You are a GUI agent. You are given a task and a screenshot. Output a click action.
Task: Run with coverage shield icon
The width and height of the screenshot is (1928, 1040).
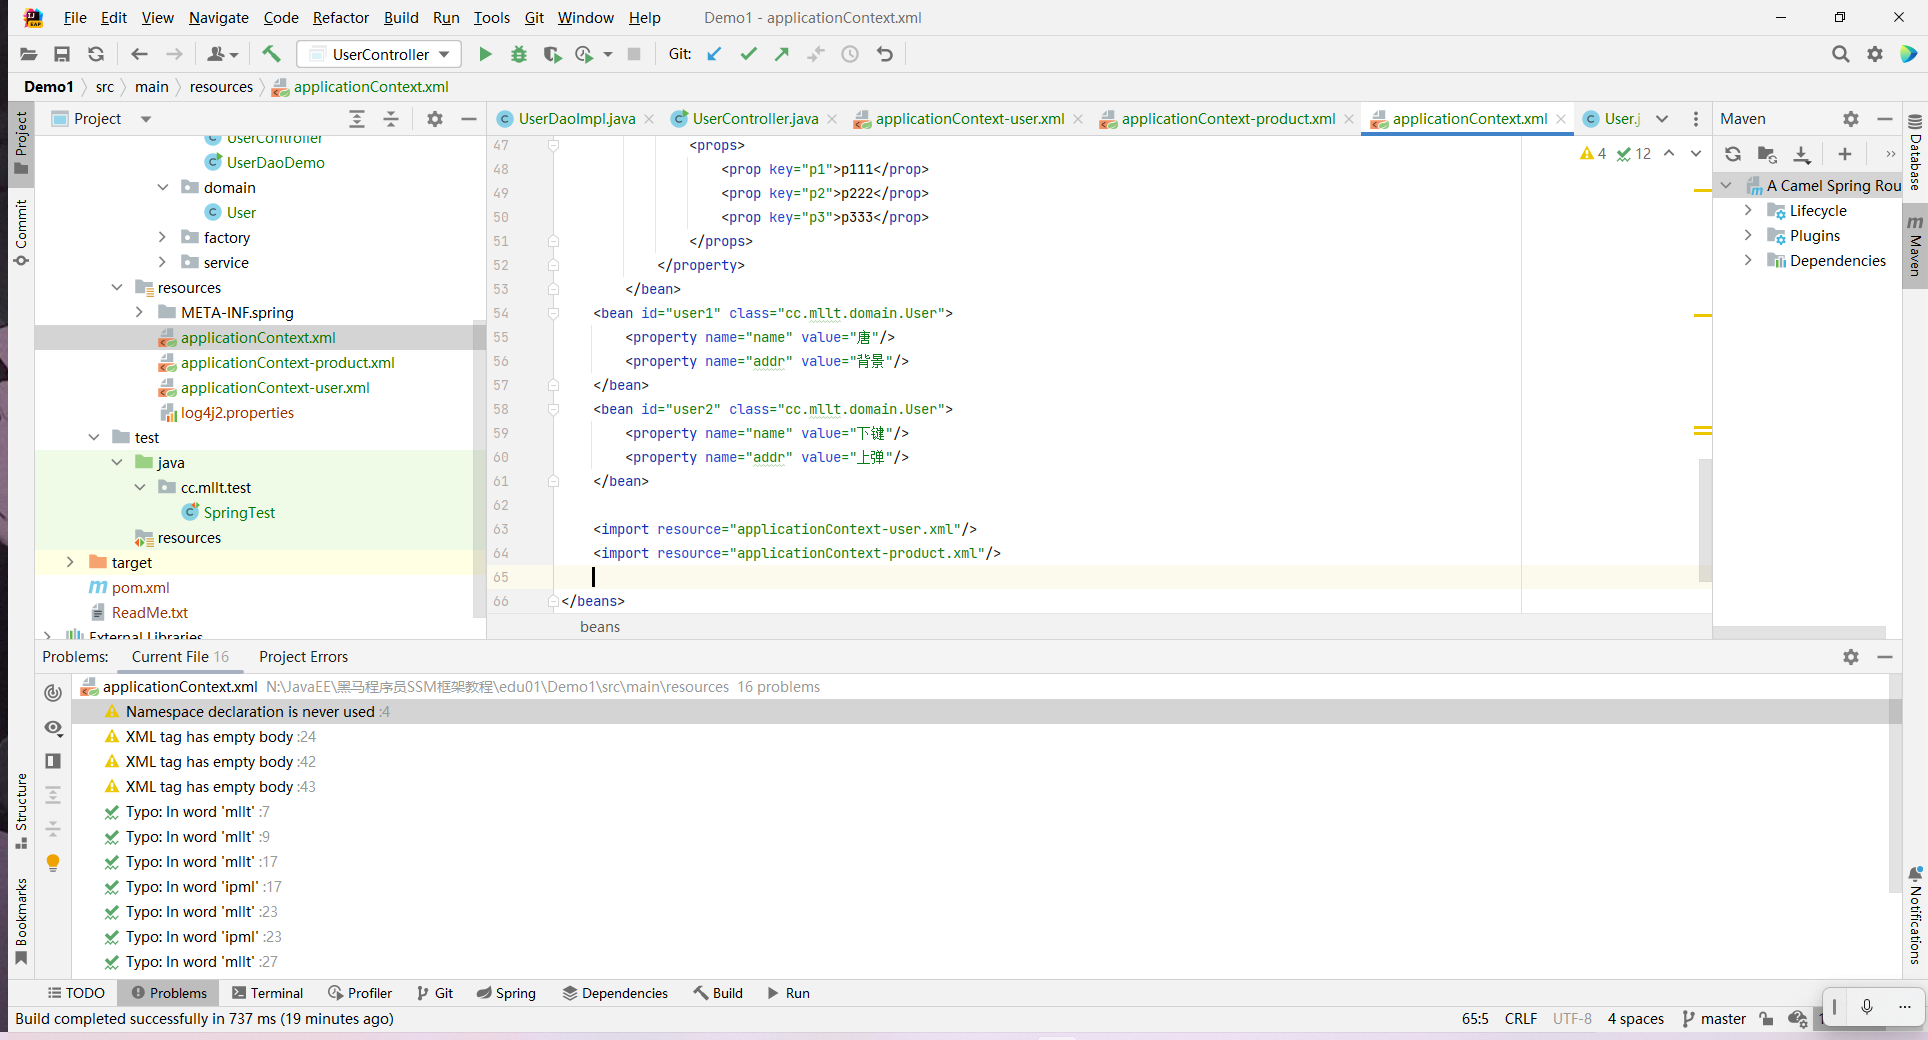click(552, 54)
